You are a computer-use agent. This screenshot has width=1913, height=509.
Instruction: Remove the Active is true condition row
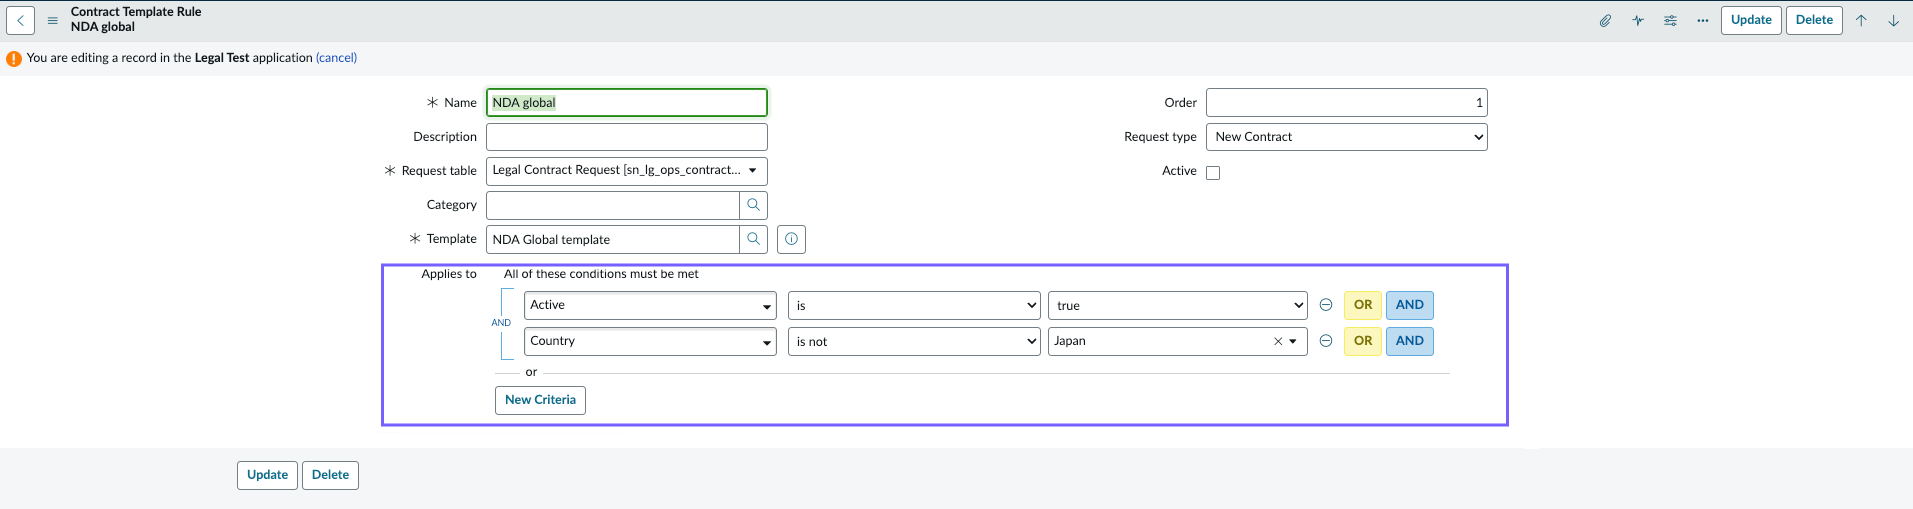[x=1326, y=305]
